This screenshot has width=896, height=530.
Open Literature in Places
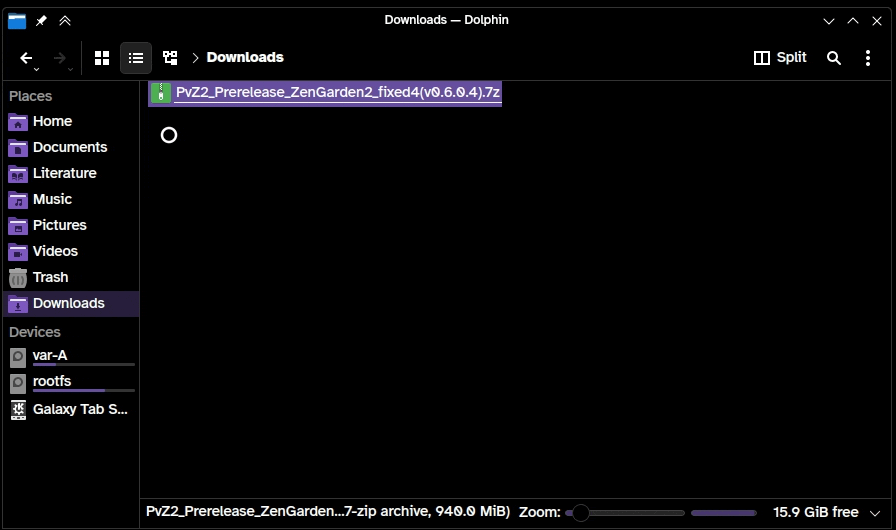coord(71,173)
